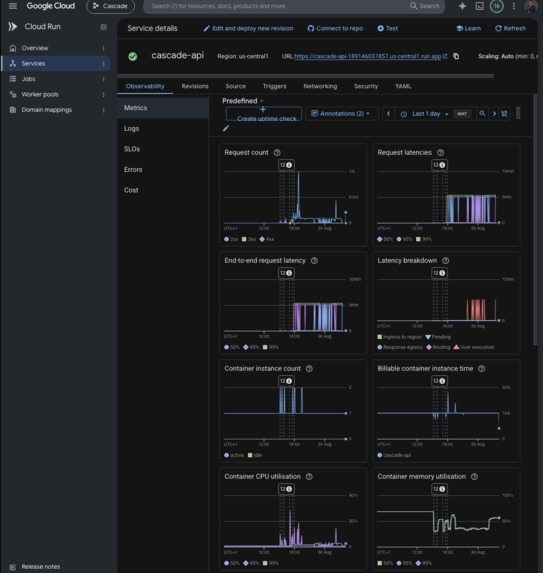Change the WAT timezone selector
The width and height of the screenshot is (543, 573).
point(462,114)
